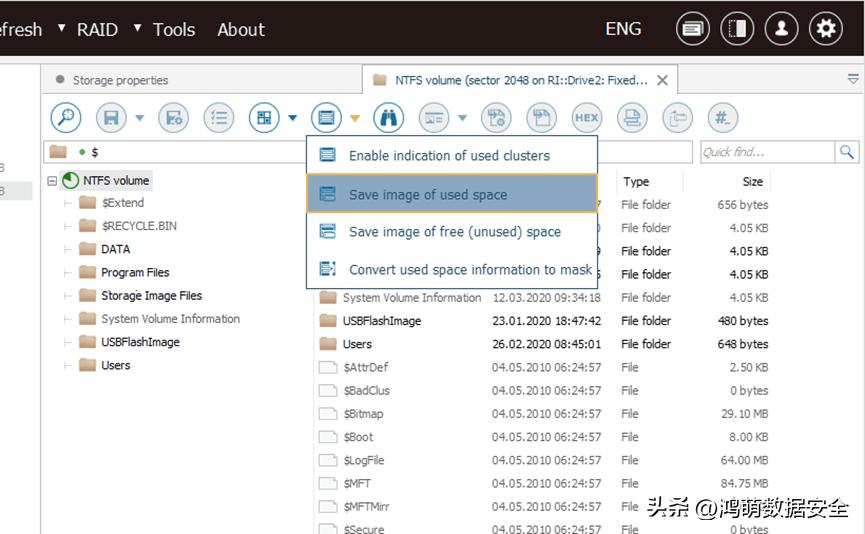The width and height of the screenshot is (865, 534).
Task: Open the HEX viewer icon
Action: (586, 118)
